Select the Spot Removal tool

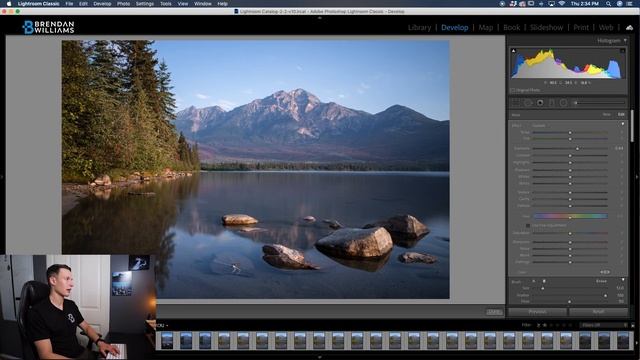tap(528, 103)
